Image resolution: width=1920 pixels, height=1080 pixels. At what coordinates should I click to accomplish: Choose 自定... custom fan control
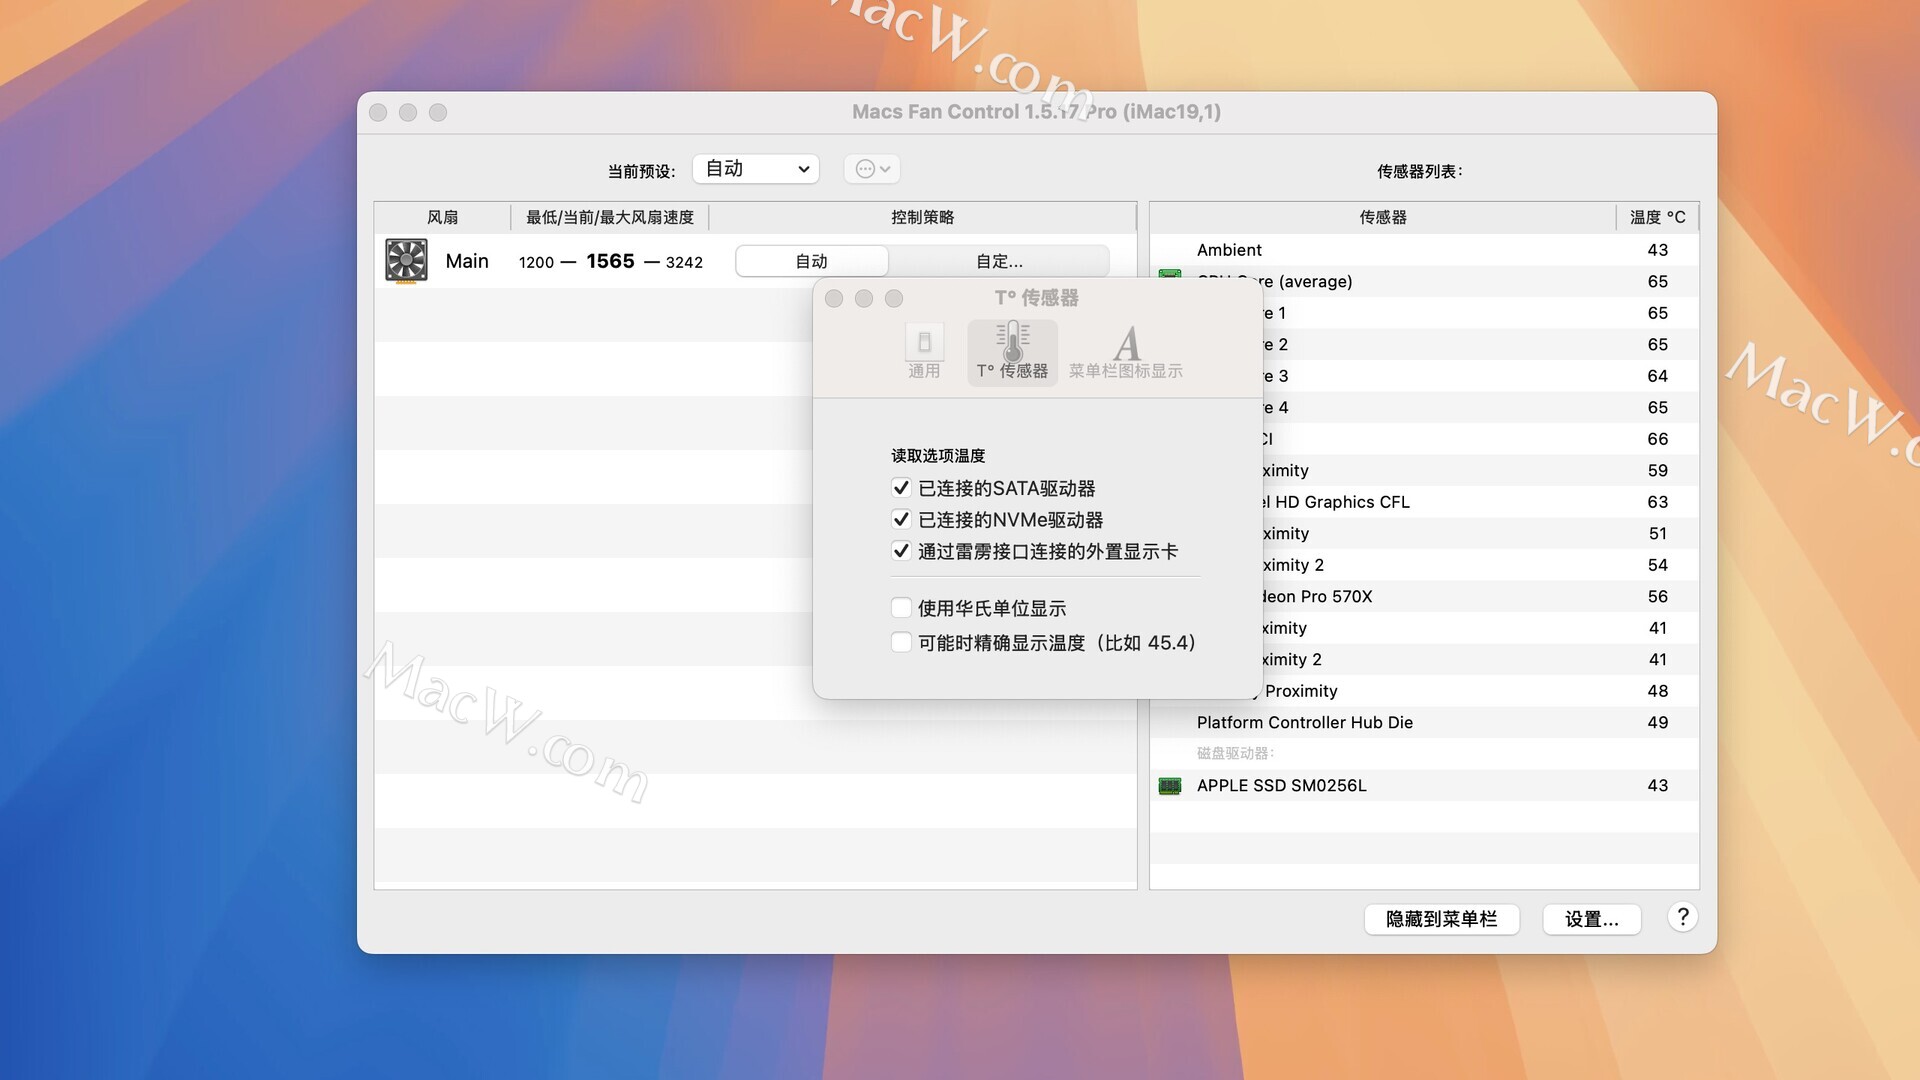tap(999, 261)
